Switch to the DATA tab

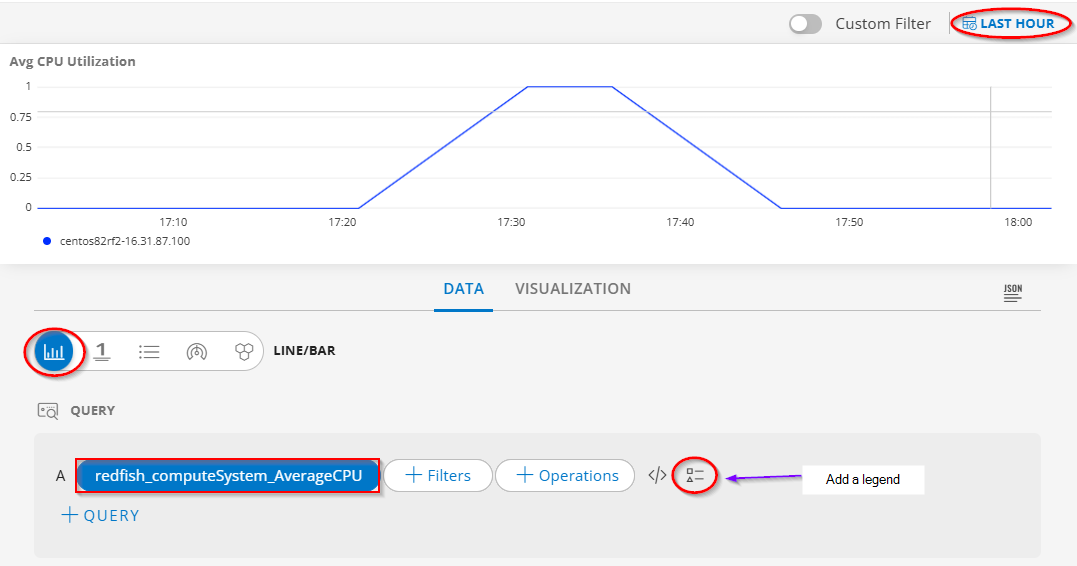(x=464, y=288)
